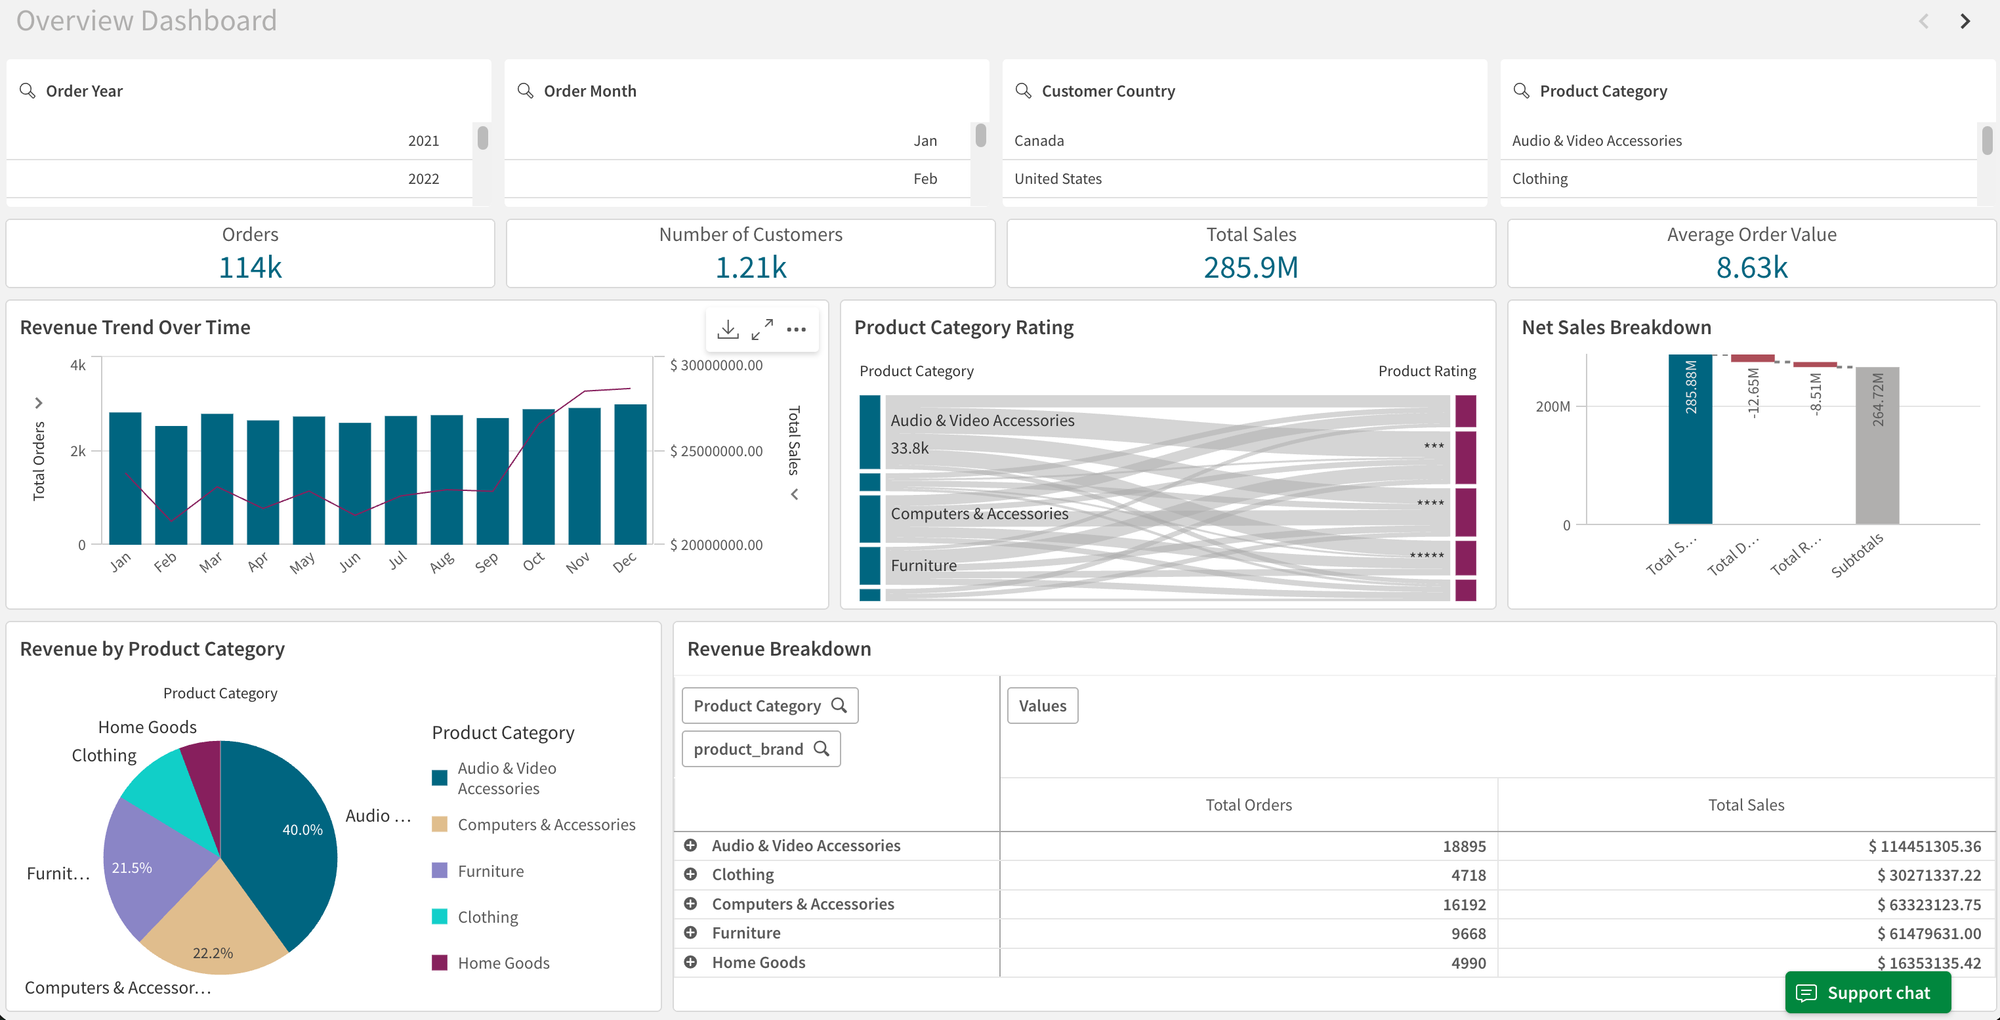Open search in Customer Country filter pane
2000x1020 pixels.
[x=1022, y=90]
